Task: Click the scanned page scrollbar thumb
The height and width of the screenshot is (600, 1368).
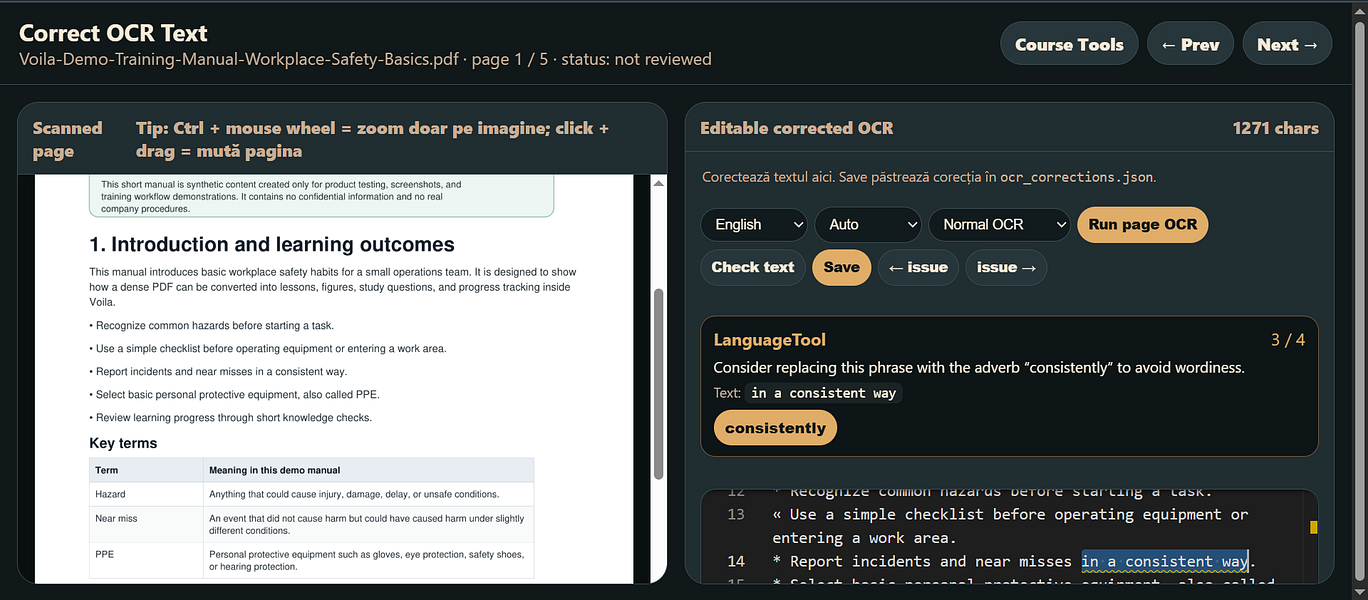Action: tap(658, 384)
